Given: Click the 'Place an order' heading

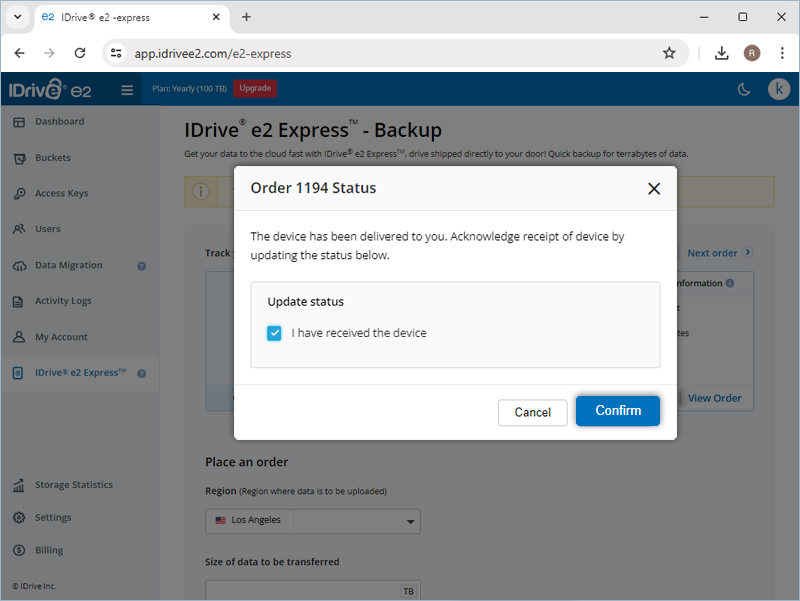Looking at the screenshot, I should [x=246, y=462].
